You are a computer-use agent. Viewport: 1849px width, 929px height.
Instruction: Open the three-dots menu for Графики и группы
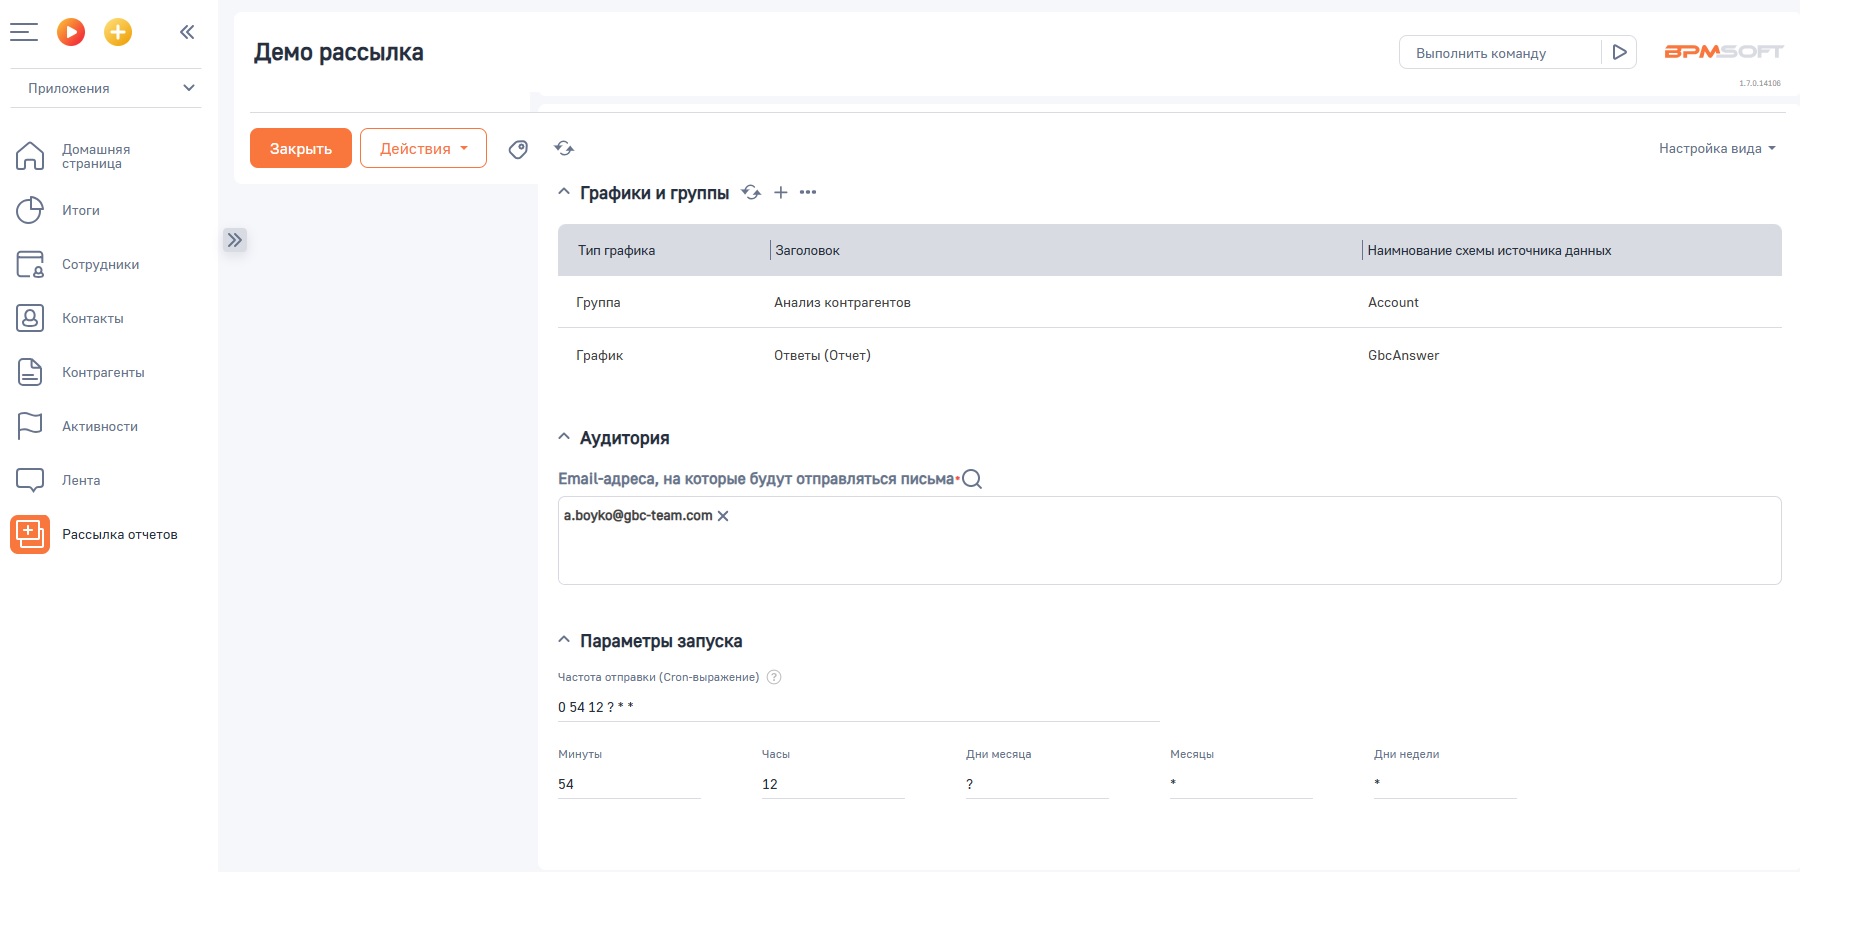point(808,192)
